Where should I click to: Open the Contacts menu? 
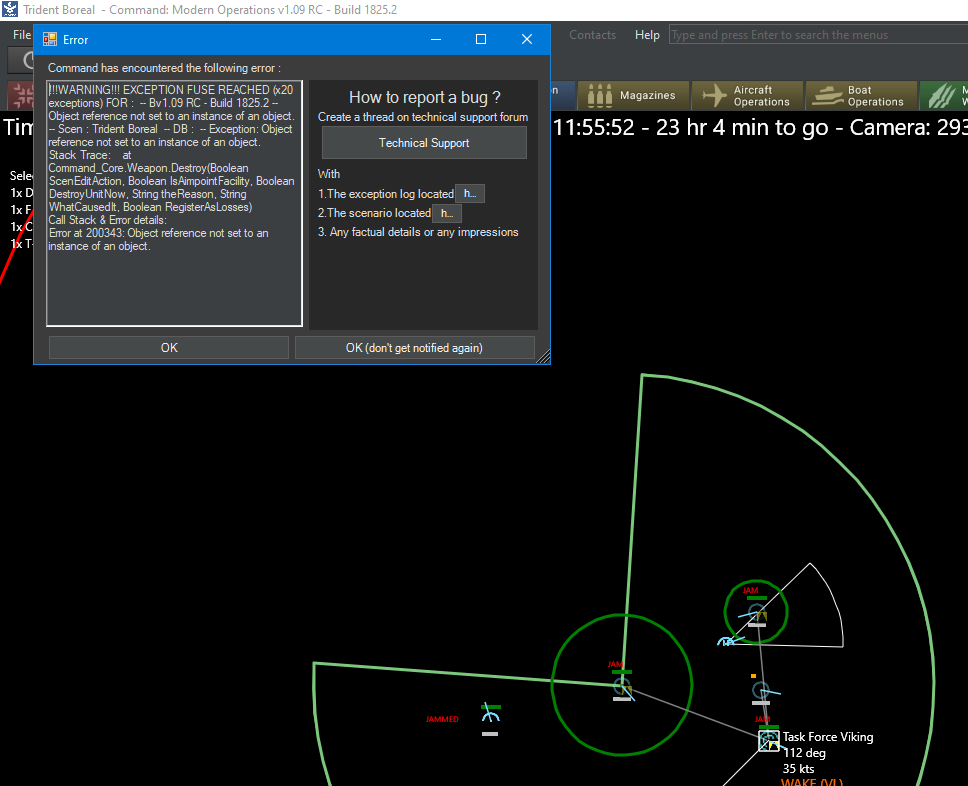point(592,35)
